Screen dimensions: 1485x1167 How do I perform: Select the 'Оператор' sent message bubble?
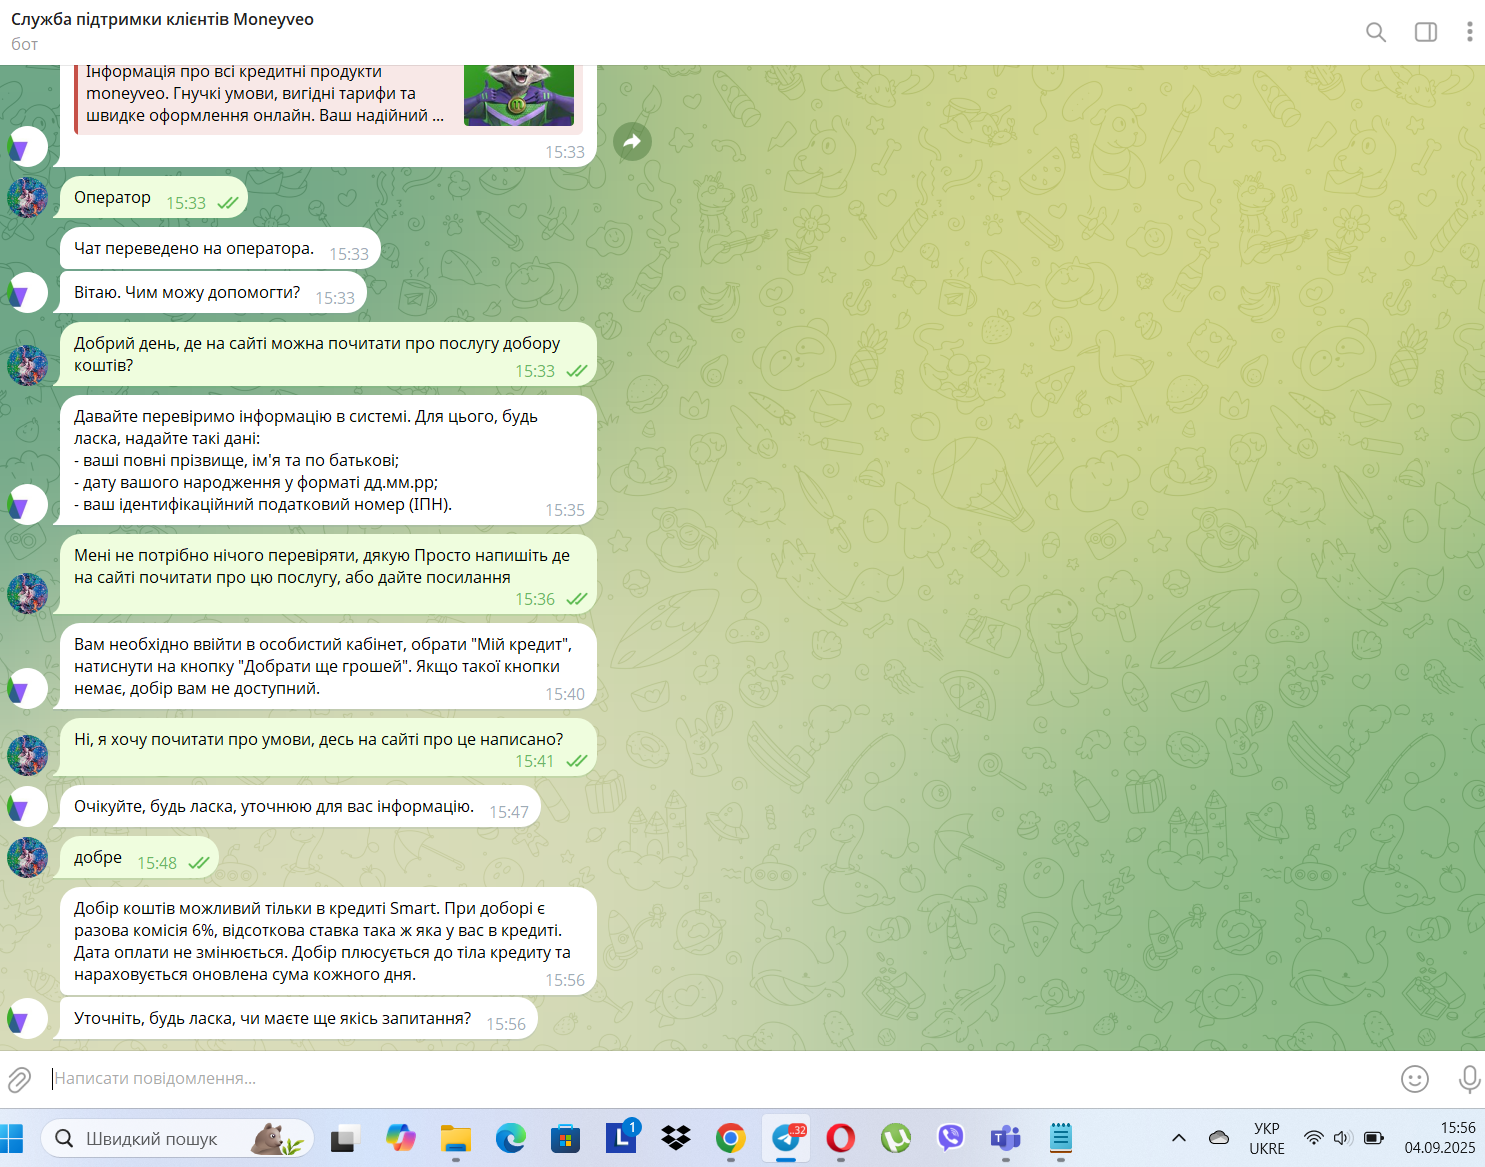[153, 198]
